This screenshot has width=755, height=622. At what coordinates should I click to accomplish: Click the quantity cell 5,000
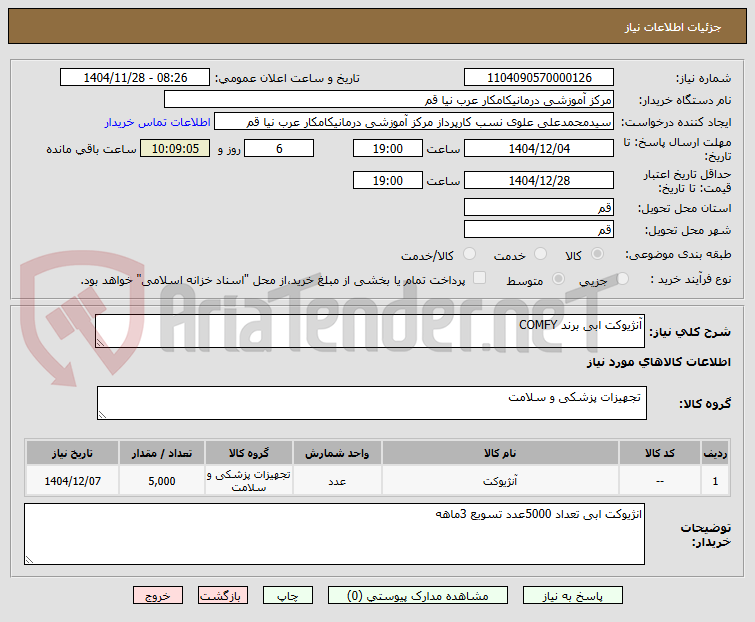click(x=162, y=480)
